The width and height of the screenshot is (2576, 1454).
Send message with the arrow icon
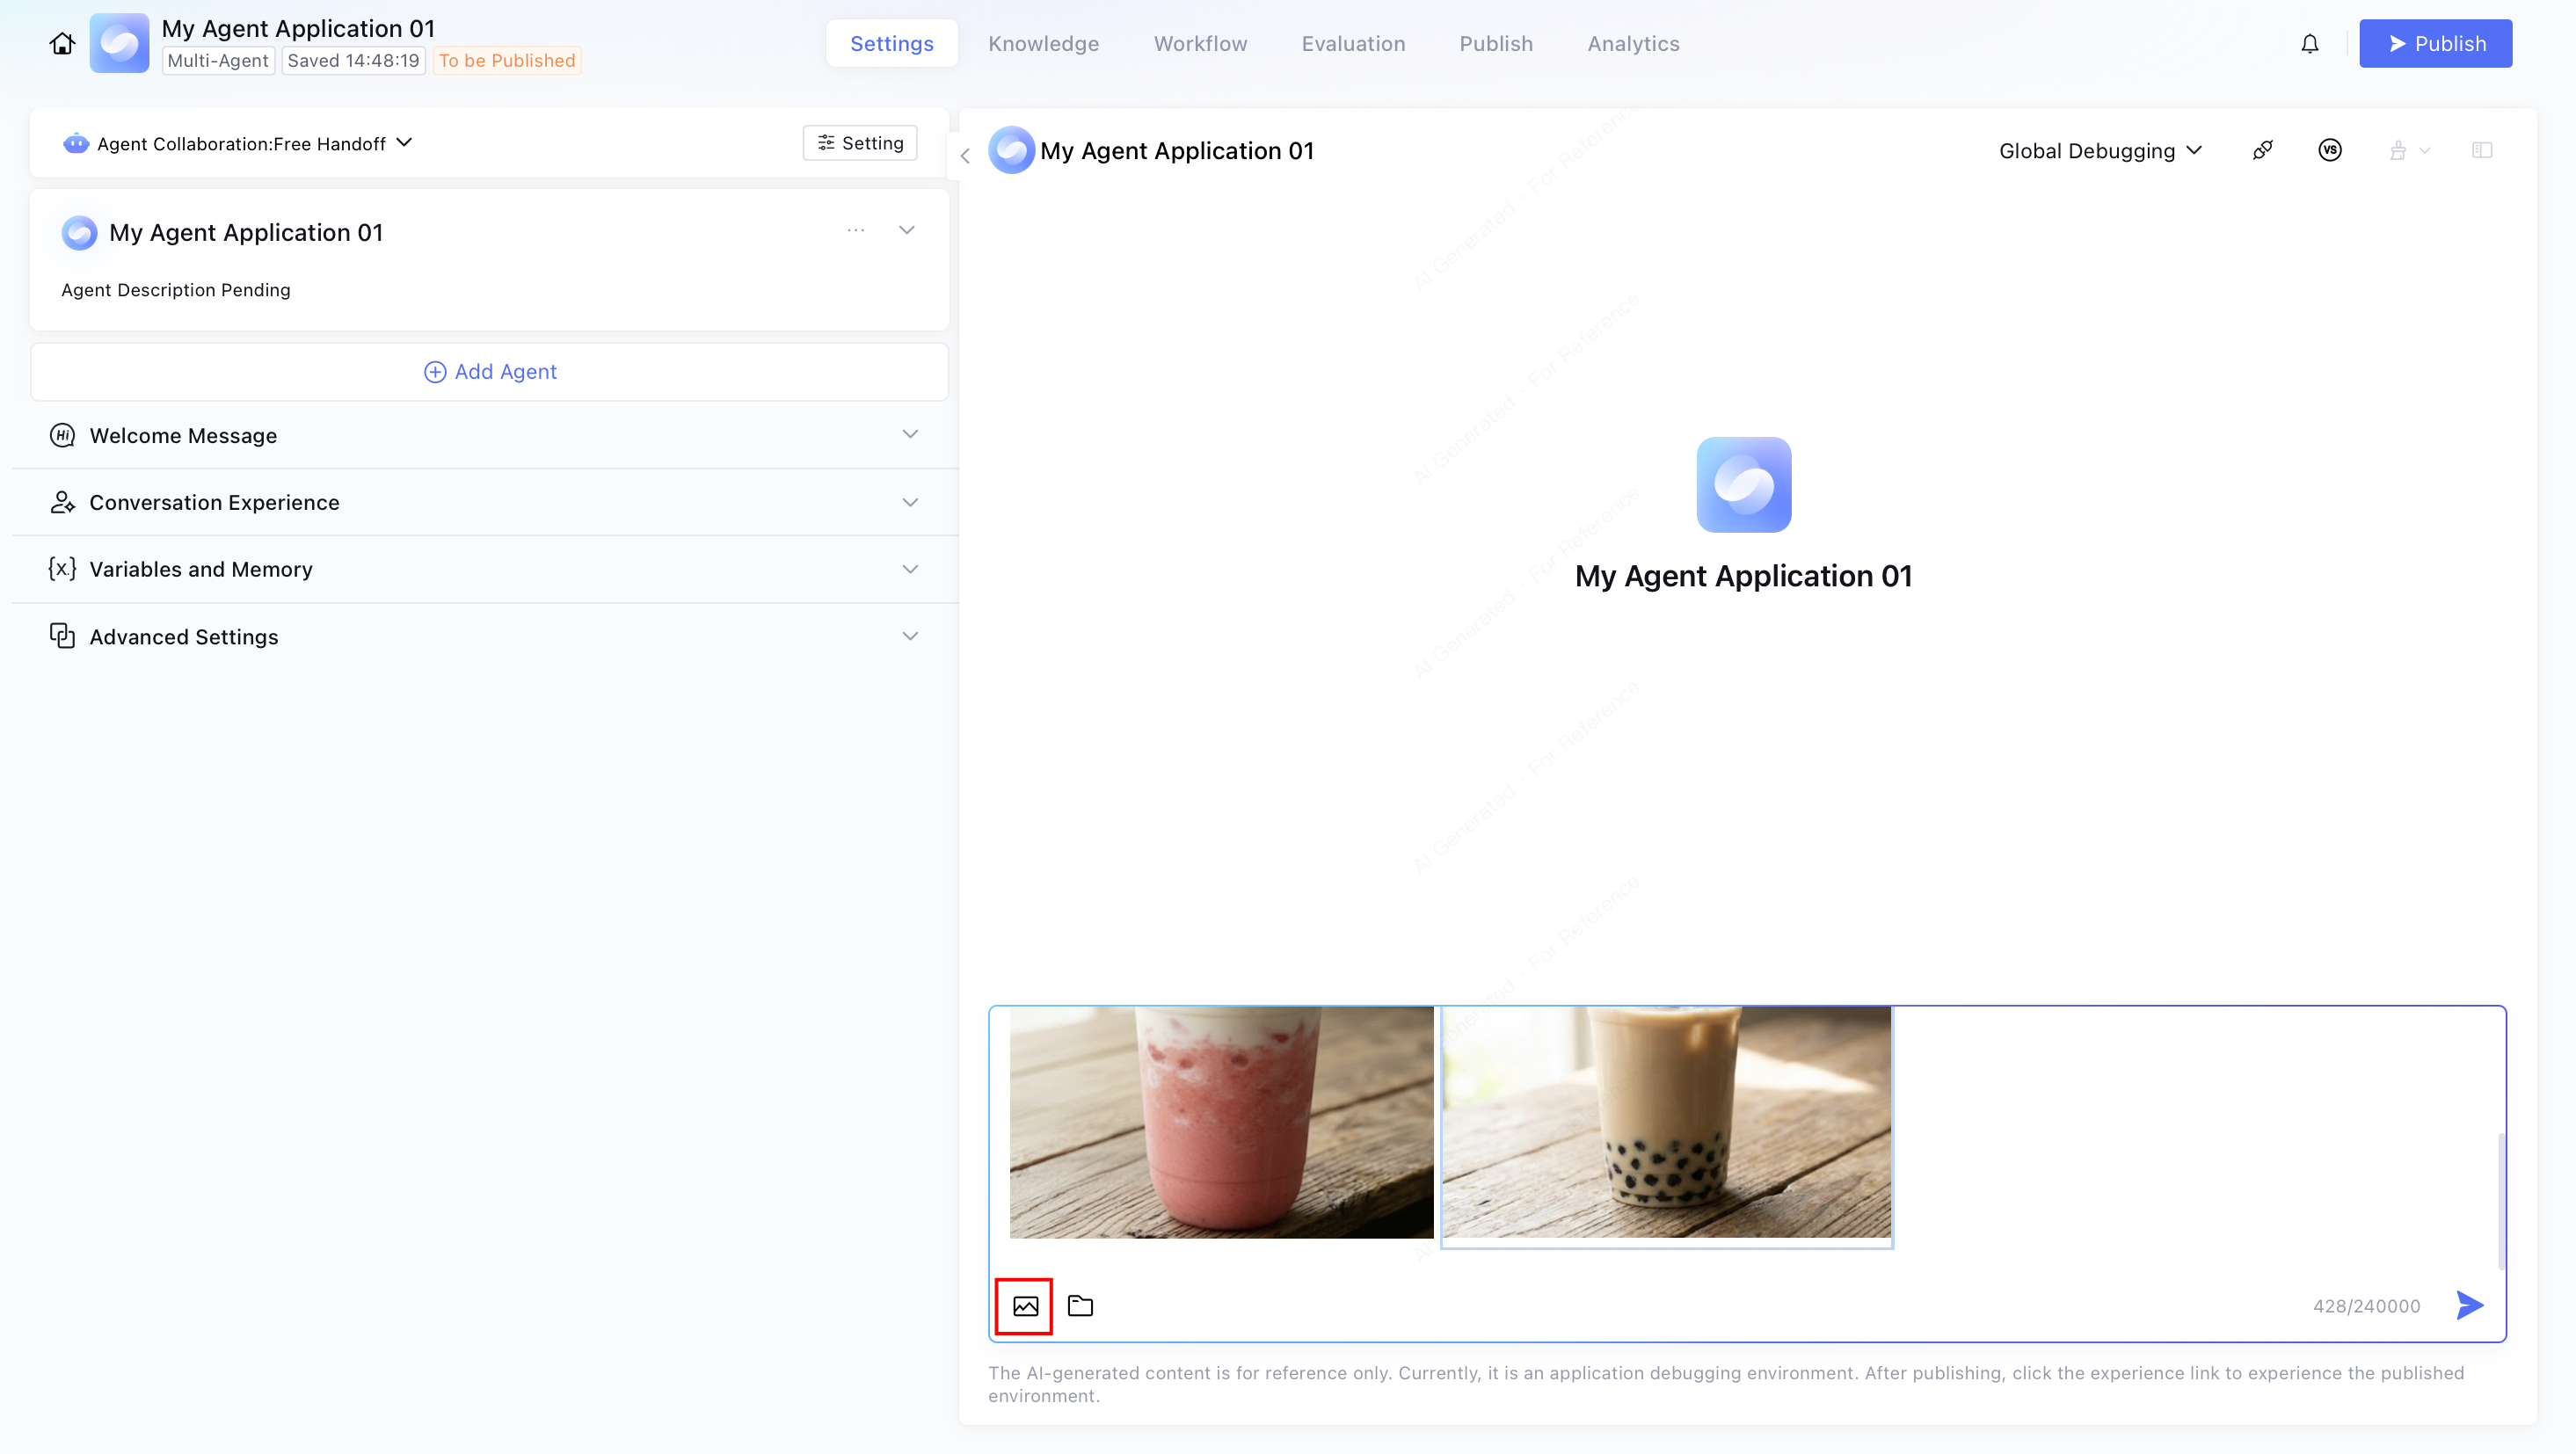coord(2469,1304)
